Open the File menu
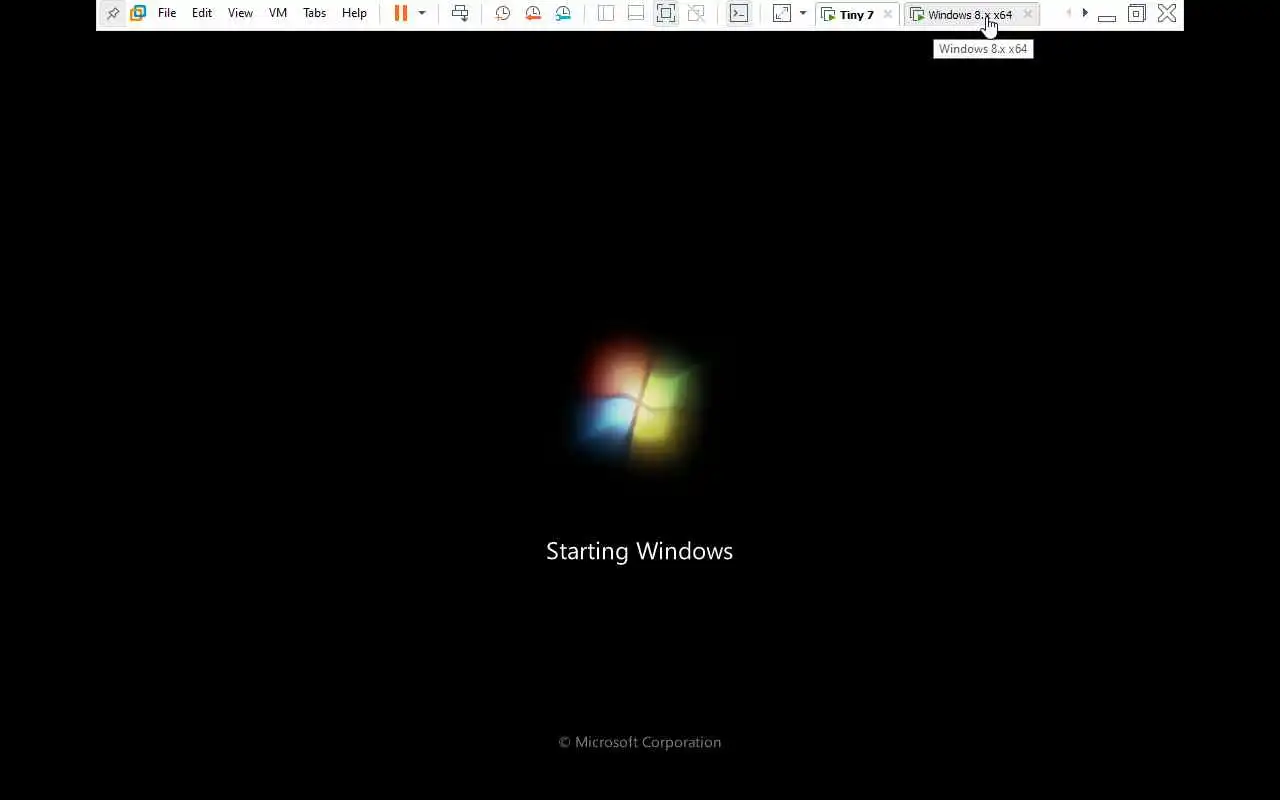The width and height of the screenshot is (1280, 800). point(167,14)
